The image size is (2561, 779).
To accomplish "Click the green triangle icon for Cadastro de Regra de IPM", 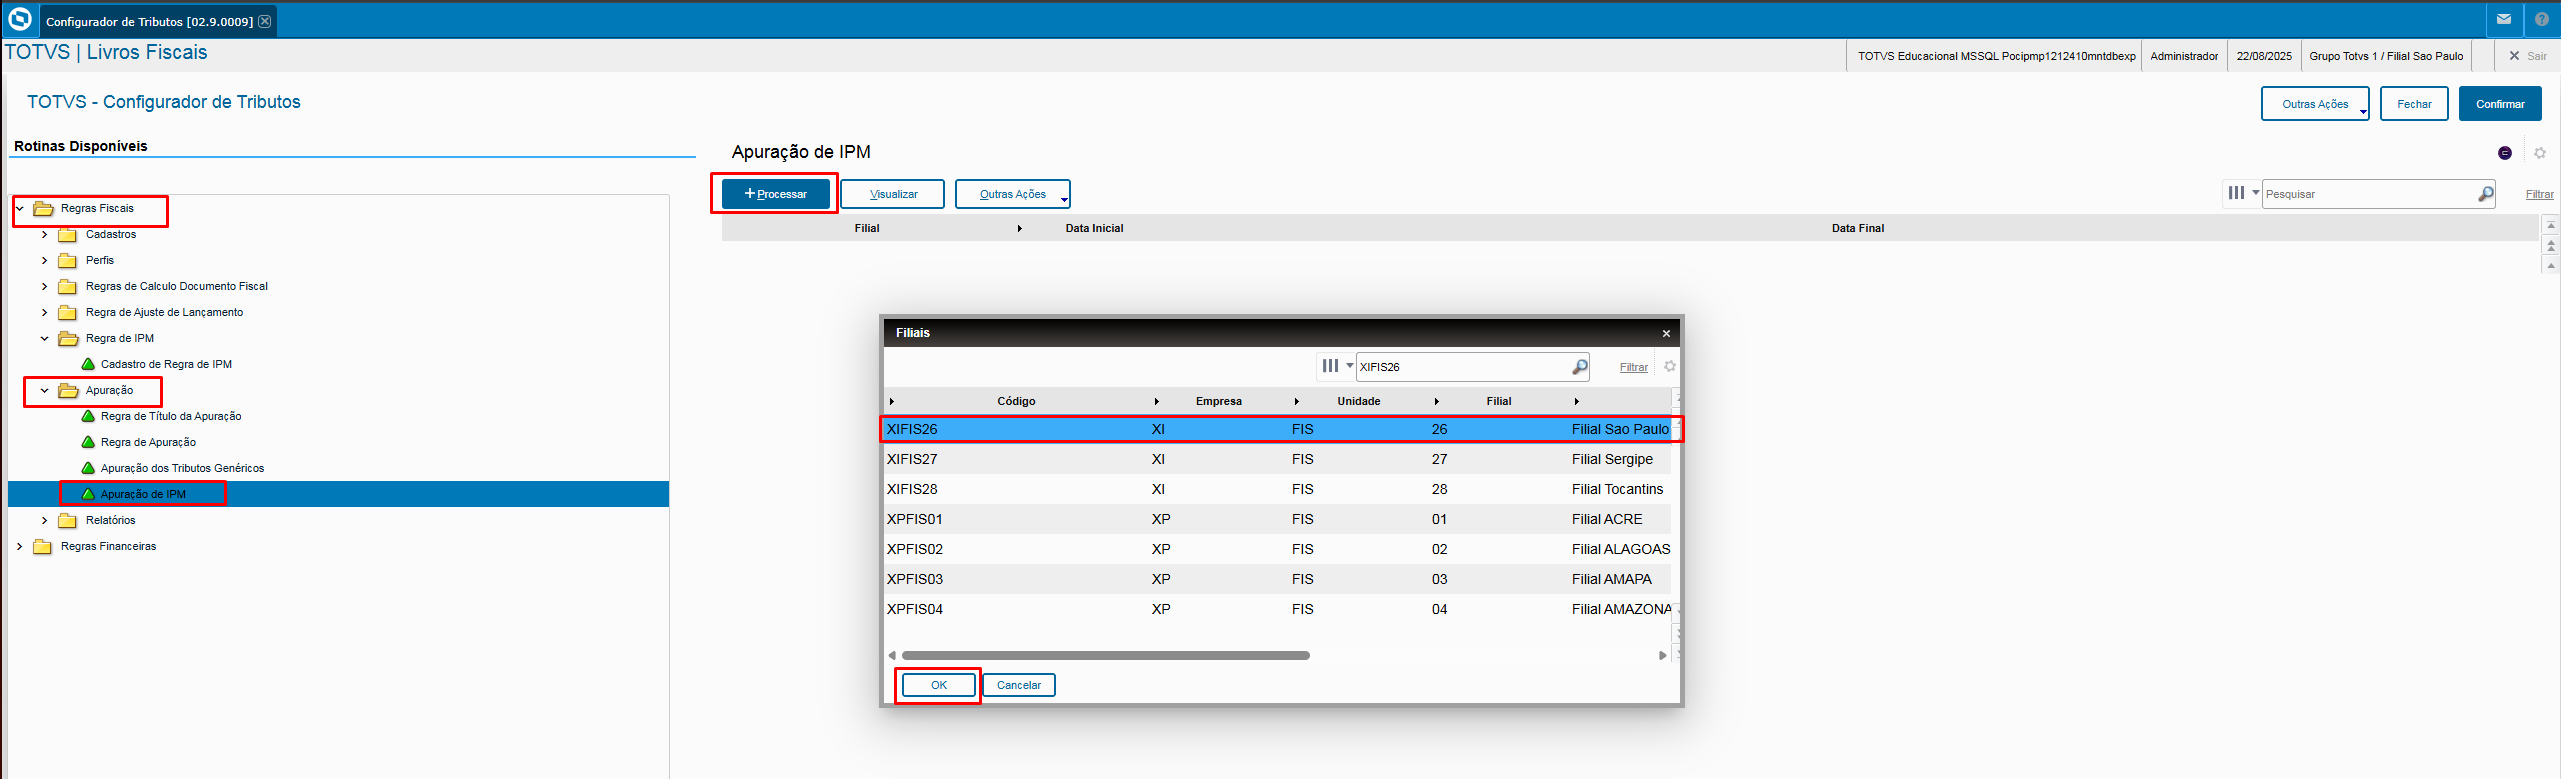I will tap(88, 364).
